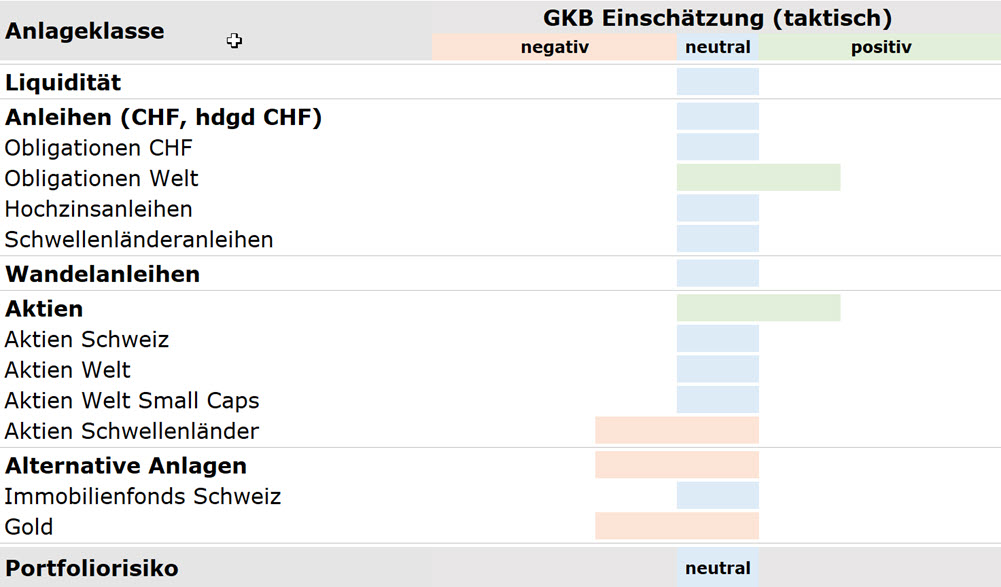Click the Liquidität row label
Viewport: 1001px width, 587px height.
[63, 82]
